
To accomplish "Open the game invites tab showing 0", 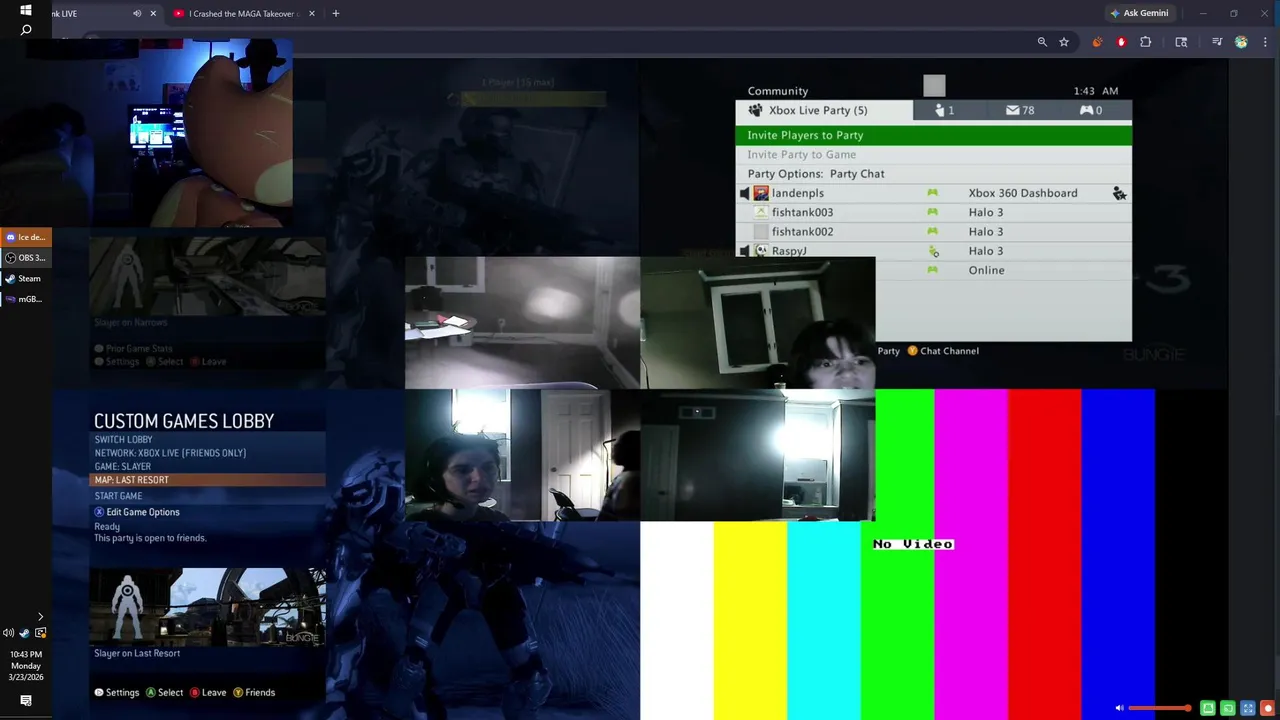I will (1091, 111).
